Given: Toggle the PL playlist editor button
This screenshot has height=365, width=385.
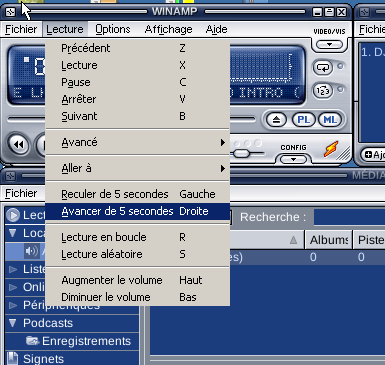Looking at the screenshot, I should 303,120.
